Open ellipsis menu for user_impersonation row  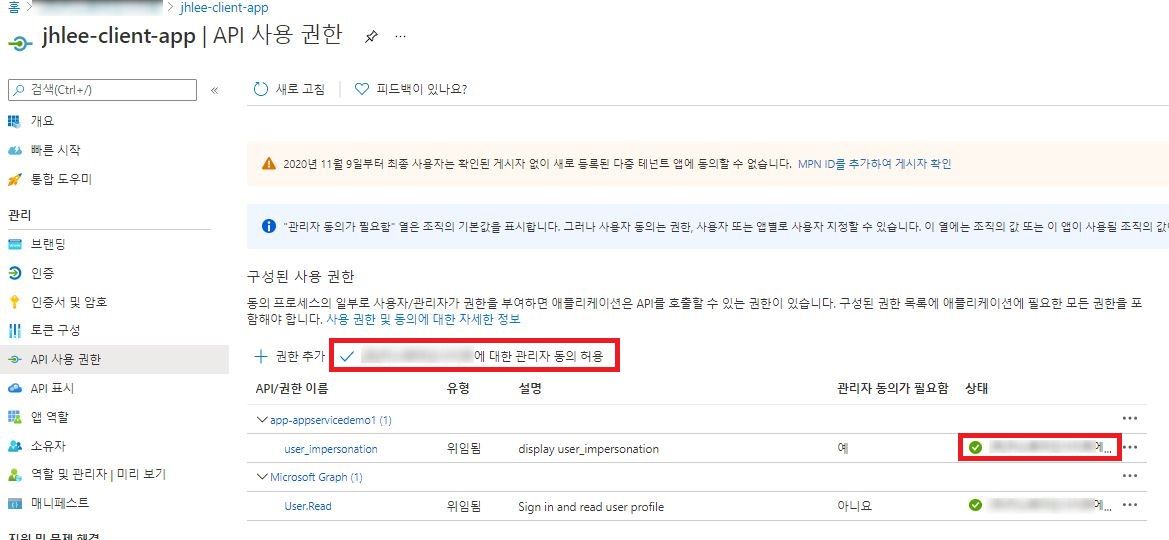[1130, 448]
